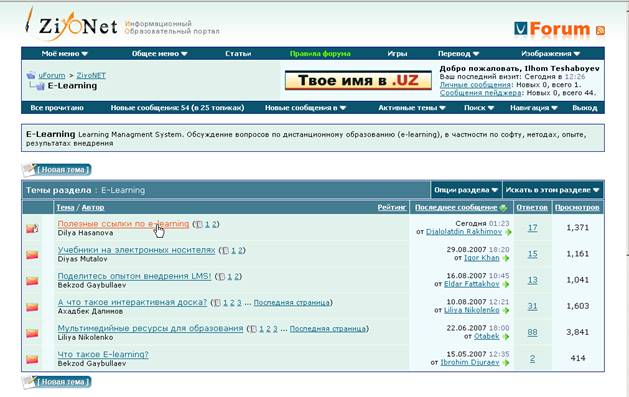Open reply count 88 link

tap(532, 332)
